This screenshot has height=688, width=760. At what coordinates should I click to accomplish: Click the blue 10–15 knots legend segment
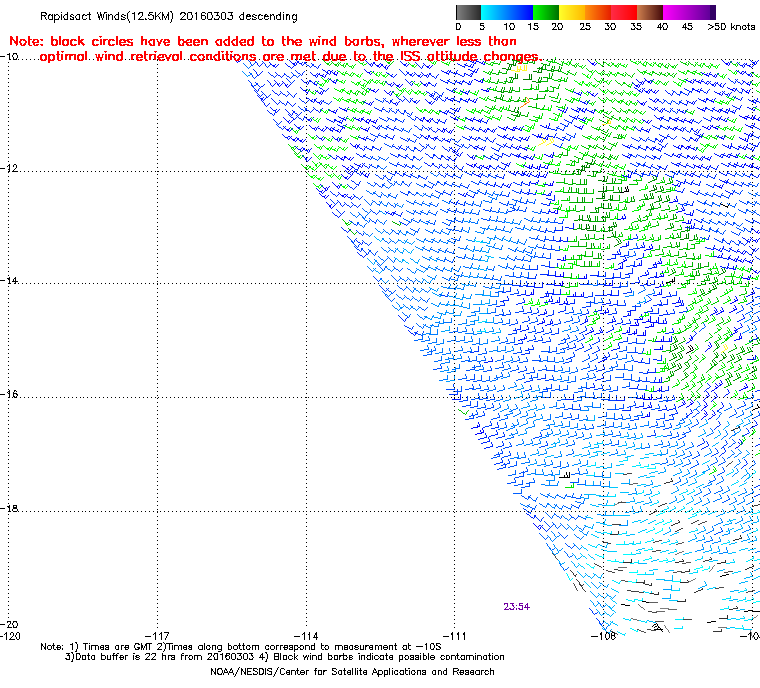(520, 12)
